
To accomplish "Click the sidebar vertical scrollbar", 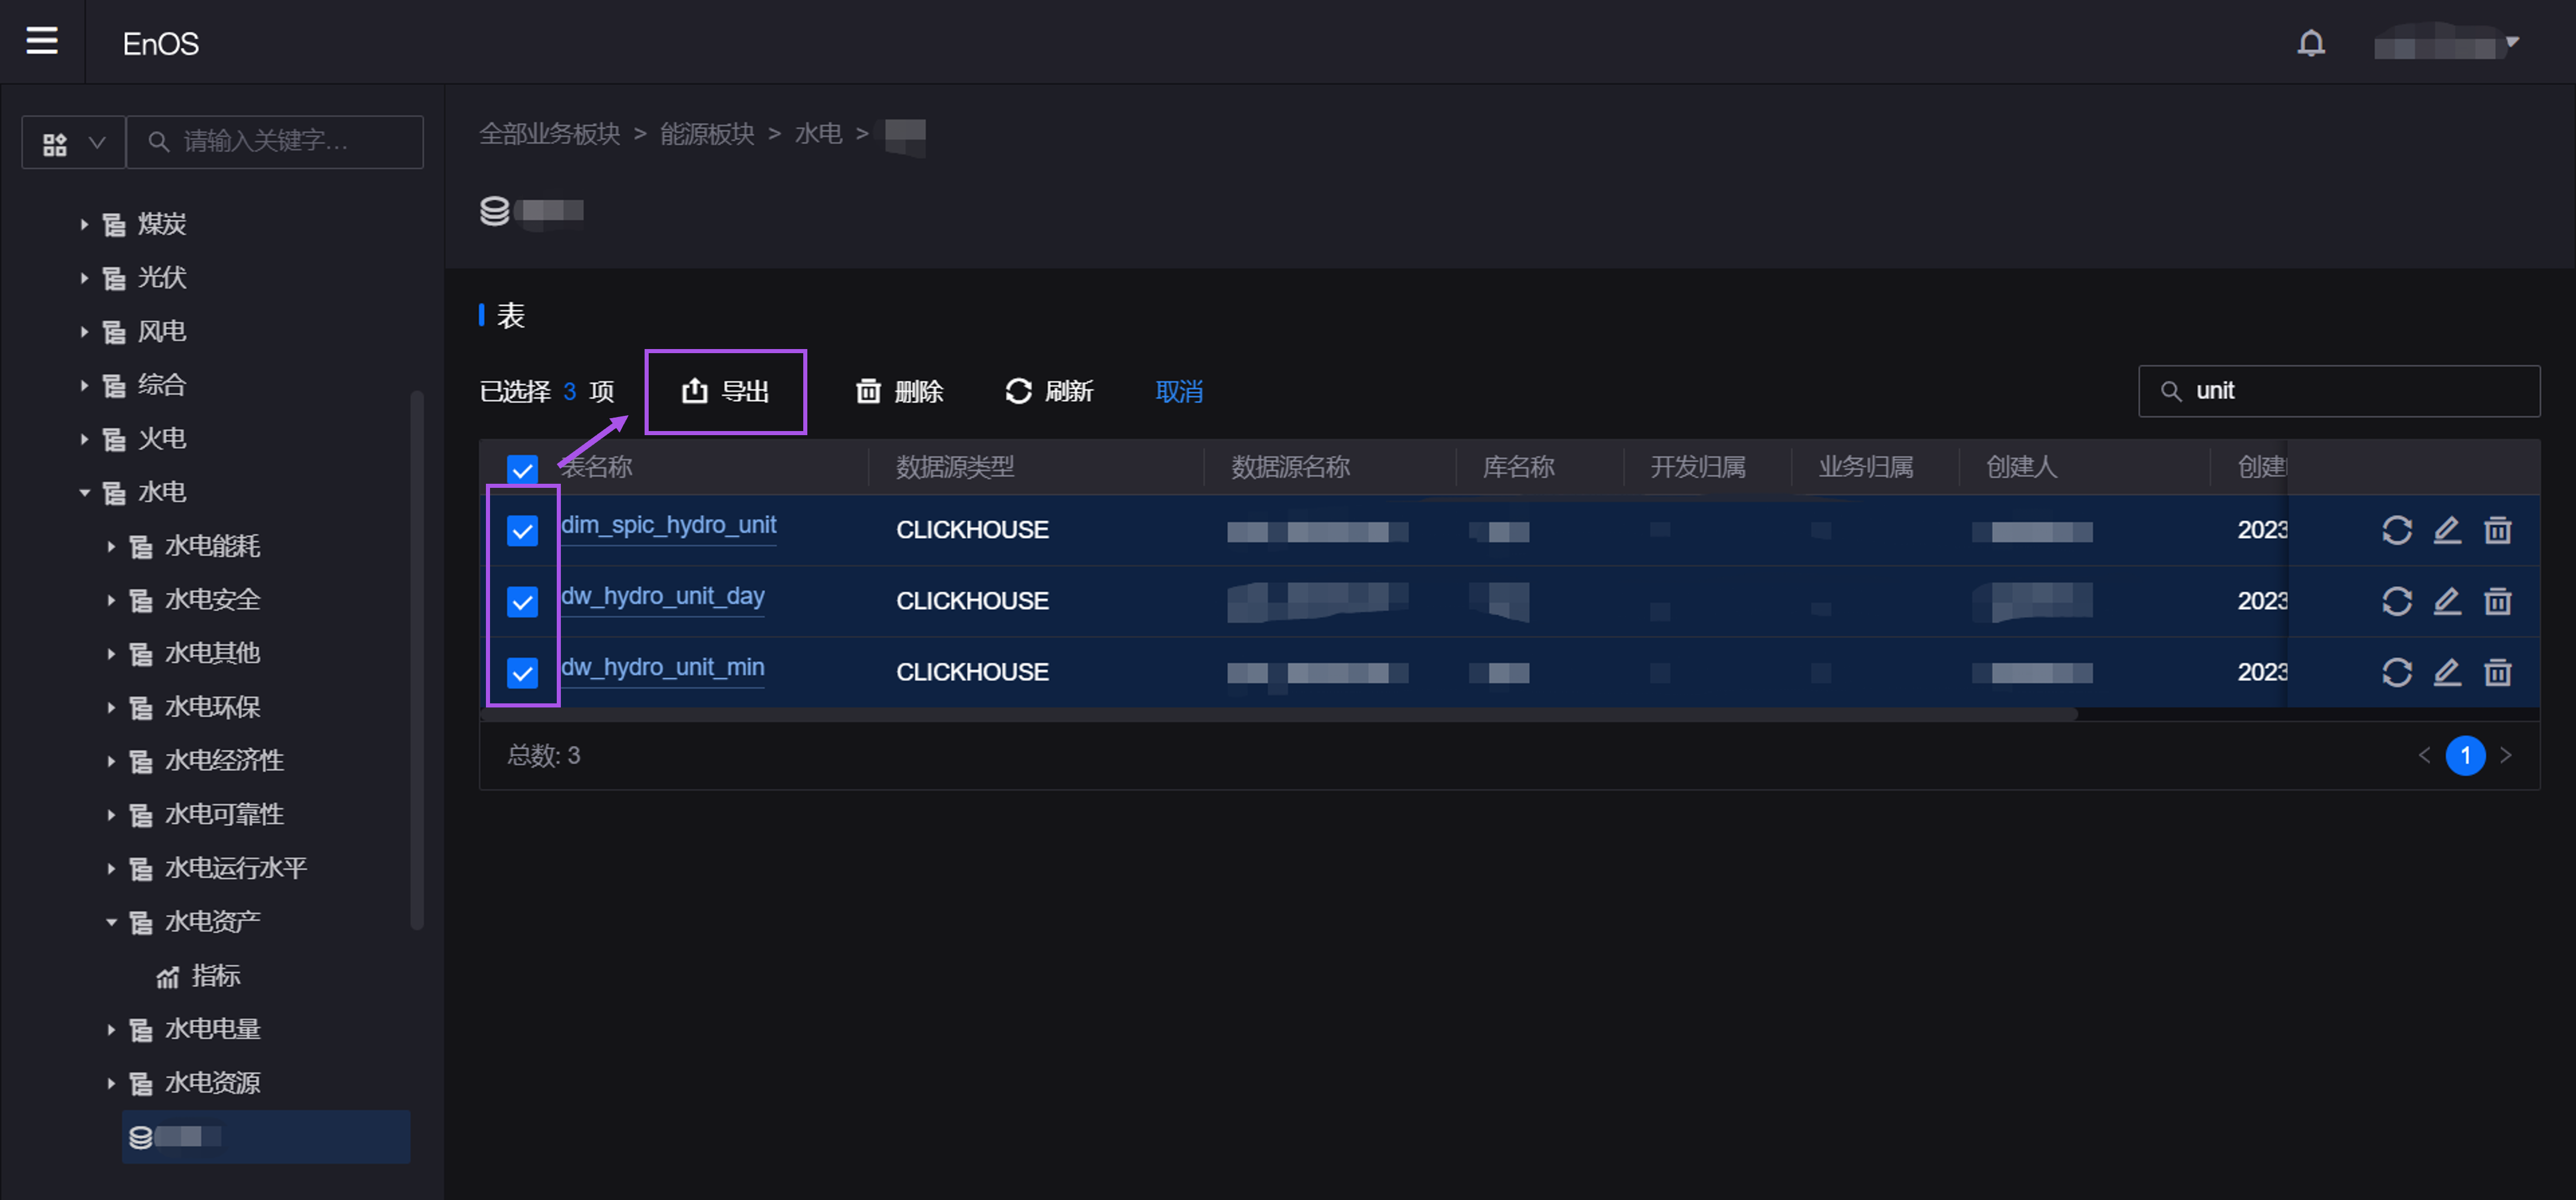I will (x=417, y=660).
